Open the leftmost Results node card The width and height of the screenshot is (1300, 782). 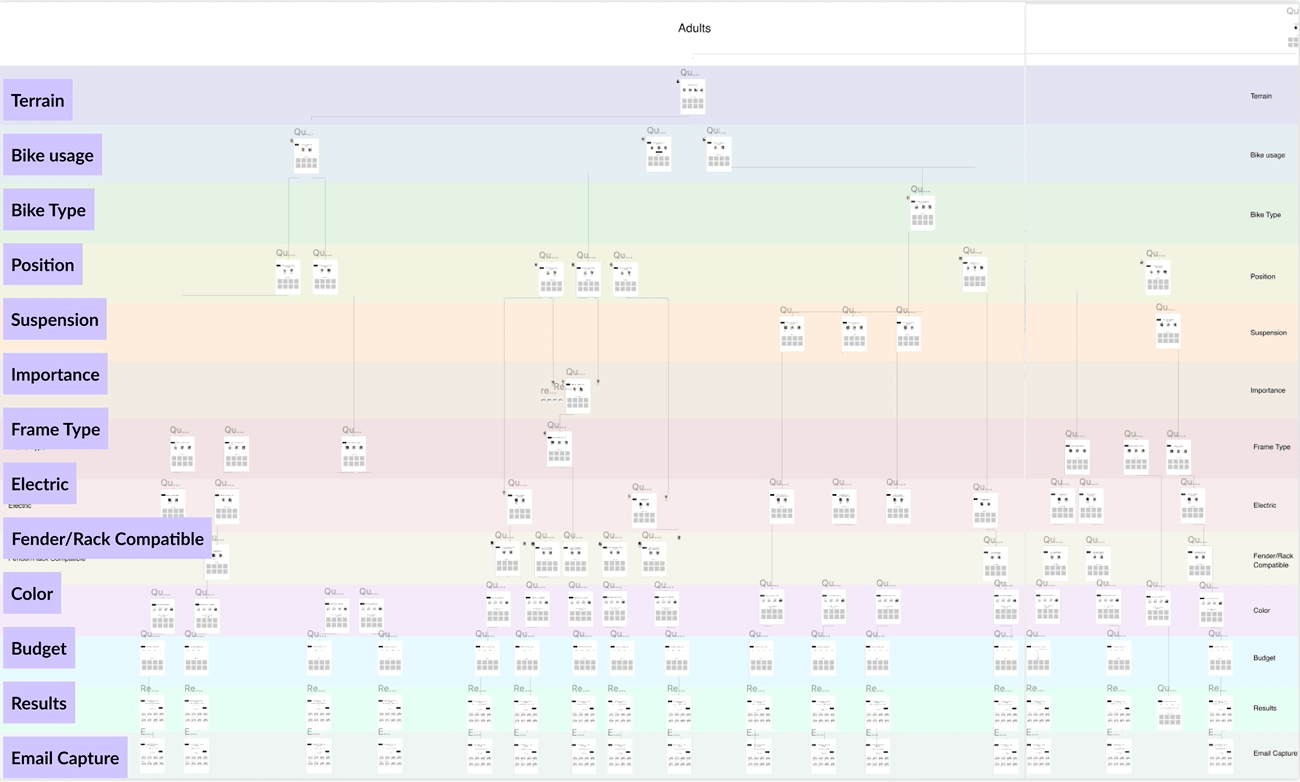pos(152,710)
